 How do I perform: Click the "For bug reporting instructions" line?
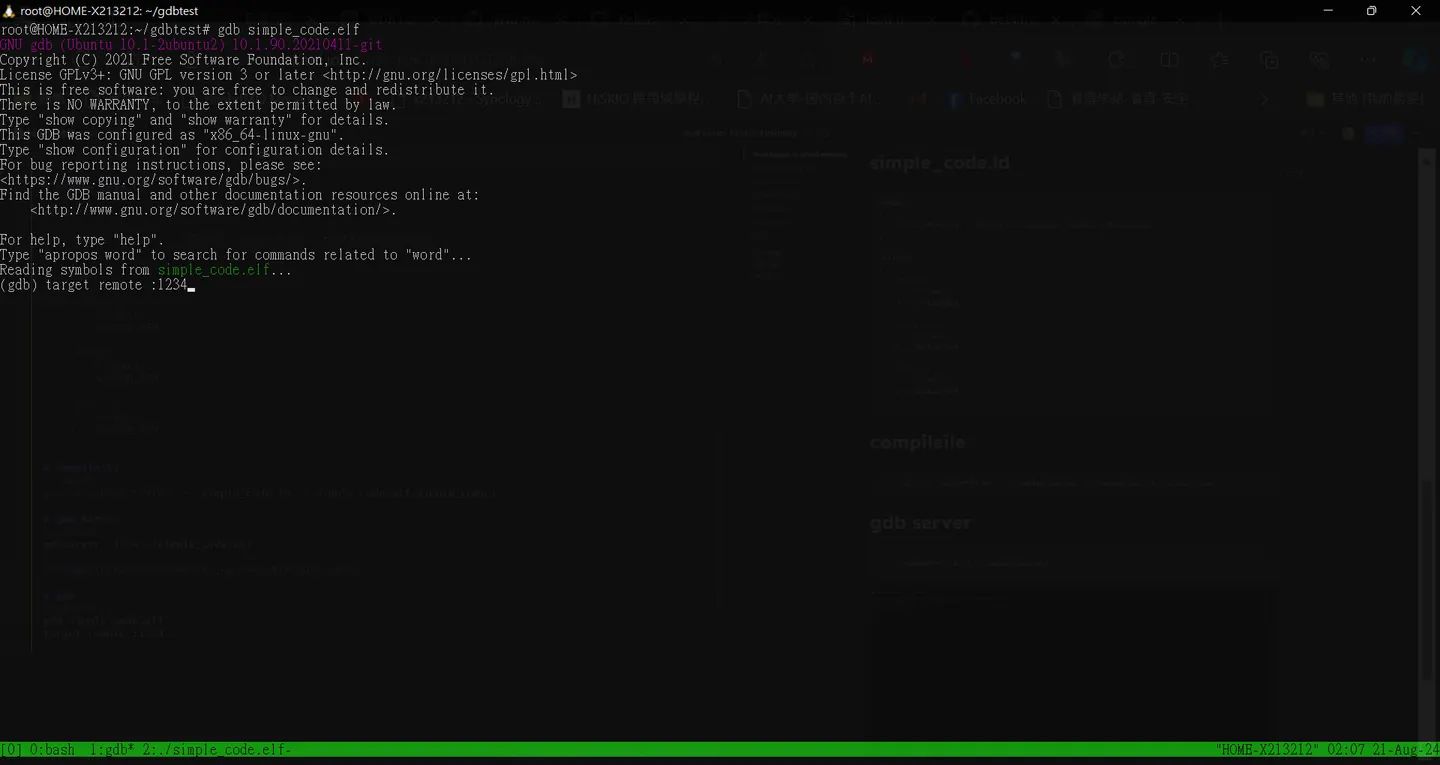(x=161, y=165)
